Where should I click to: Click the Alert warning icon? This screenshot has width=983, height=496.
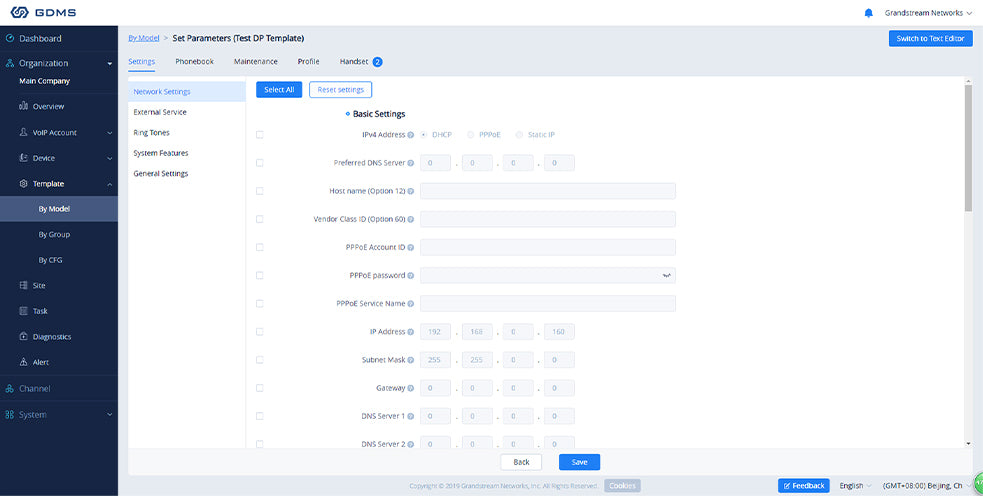pos(24,362)
